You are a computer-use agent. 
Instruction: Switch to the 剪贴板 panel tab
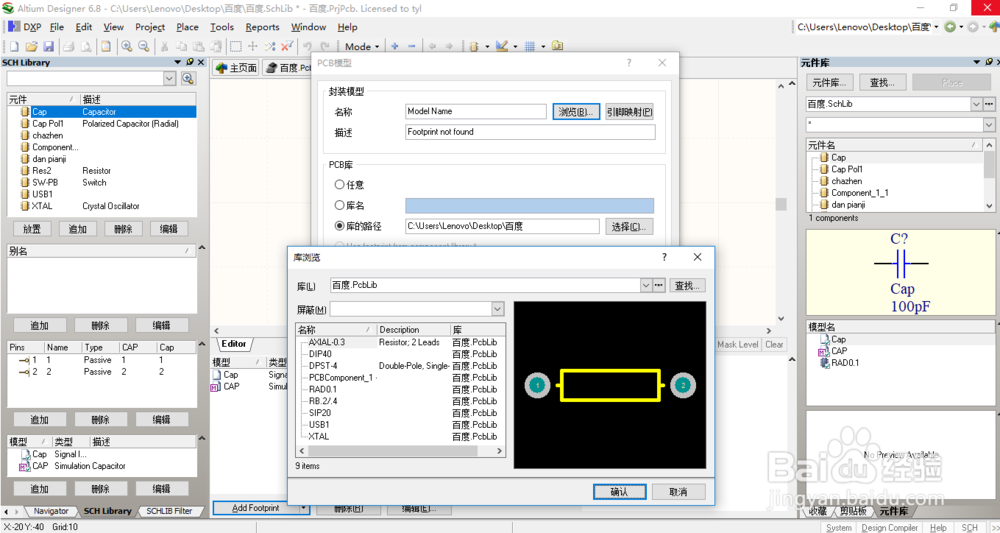pos(853,511)
